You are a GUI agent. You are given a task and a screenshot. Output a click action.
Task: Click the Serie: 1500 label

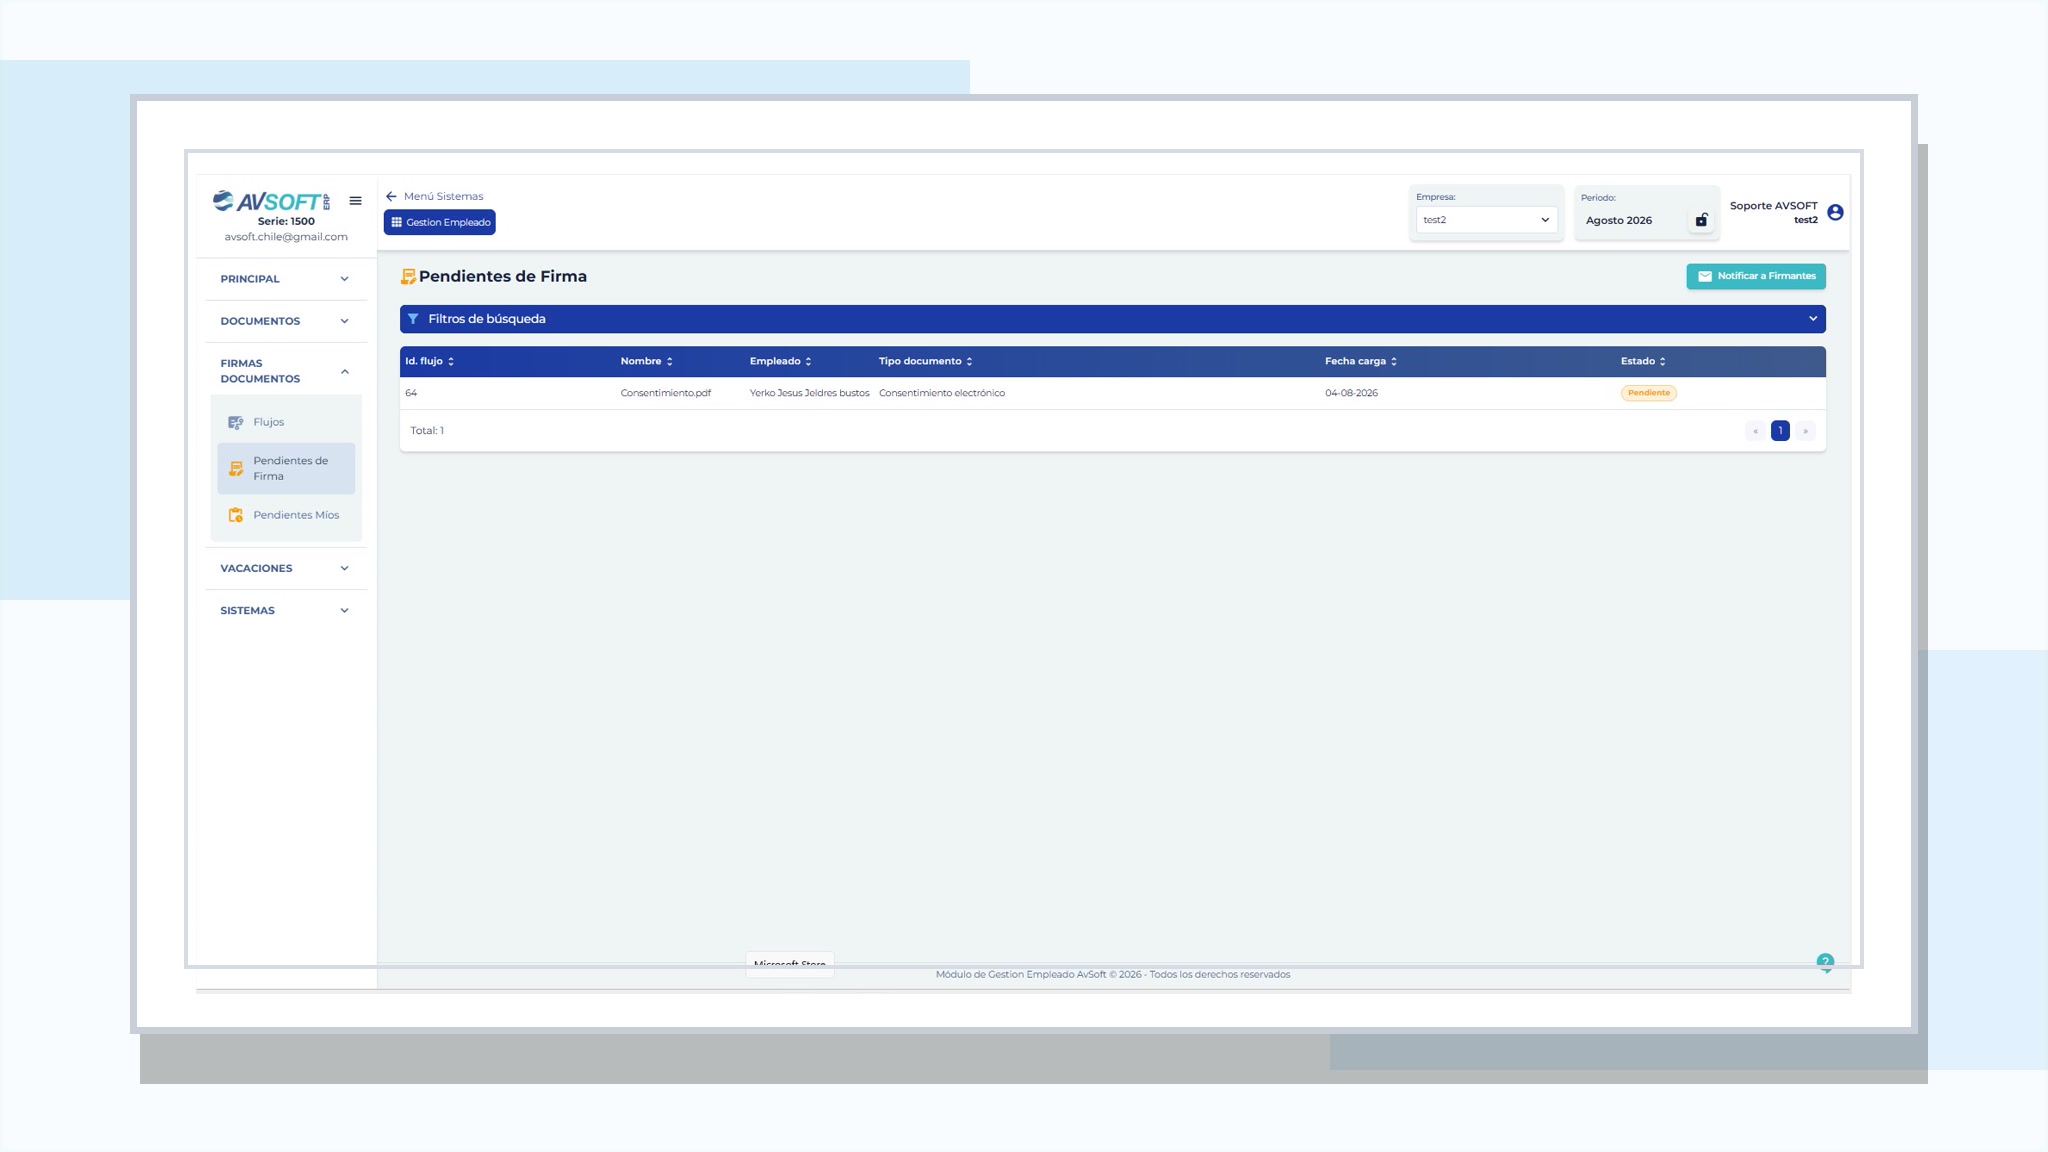tap(286, 222)
